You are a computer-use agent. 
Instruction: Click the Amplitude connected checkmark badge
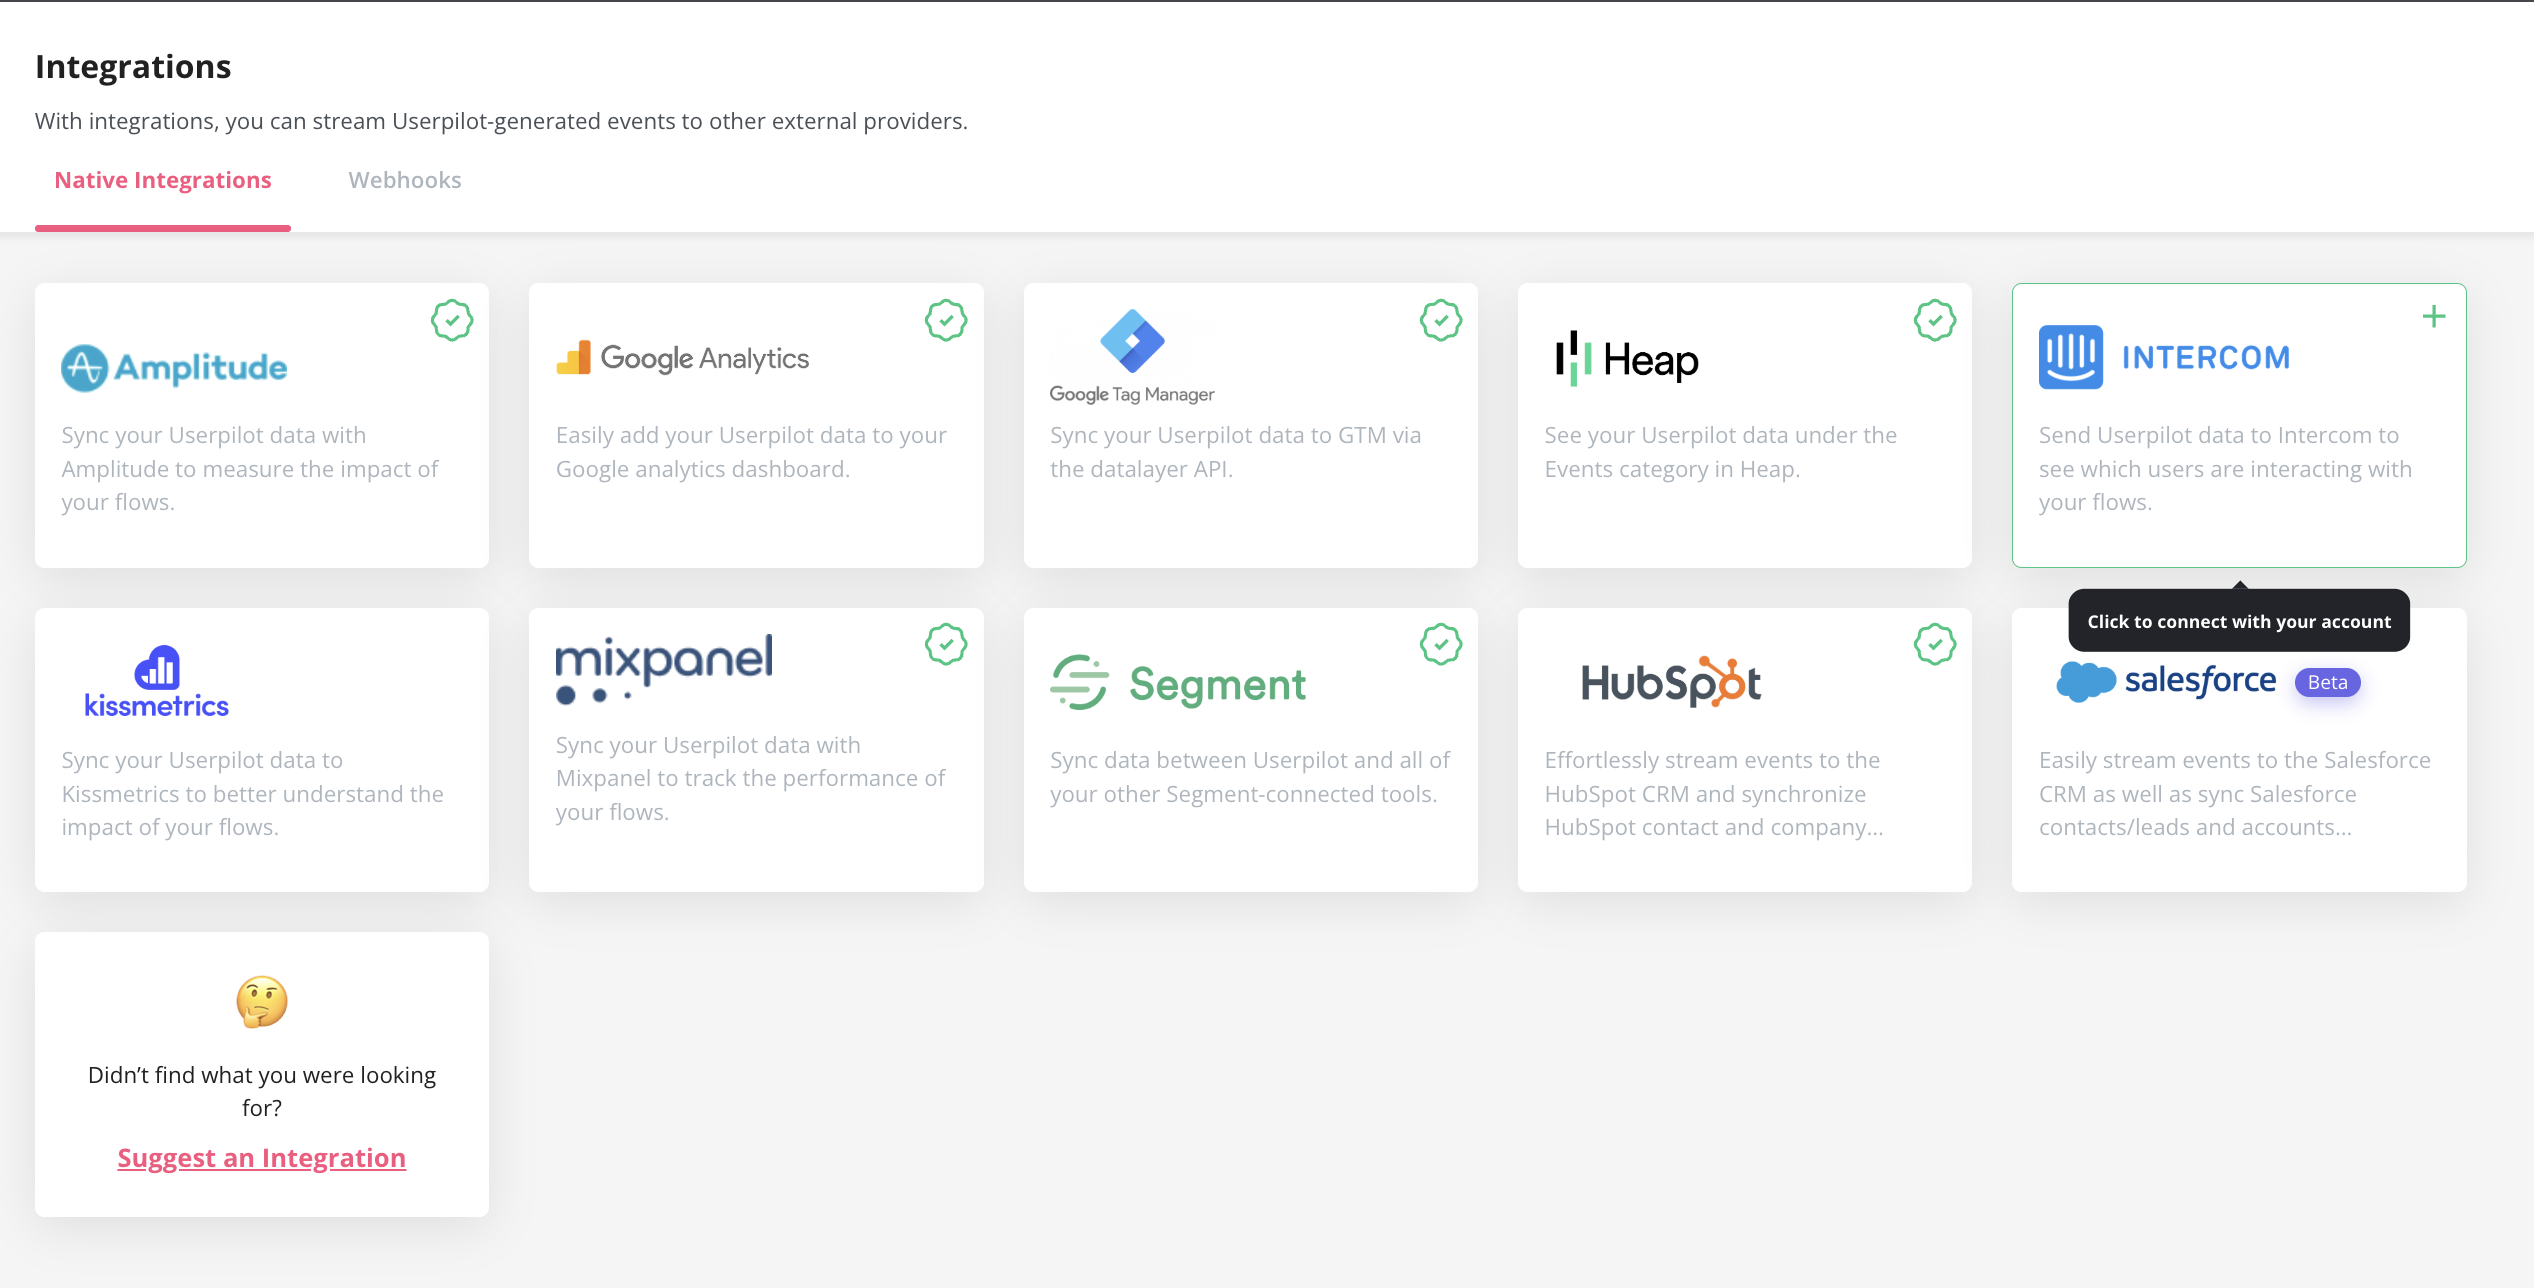click(x=452, y=321)
